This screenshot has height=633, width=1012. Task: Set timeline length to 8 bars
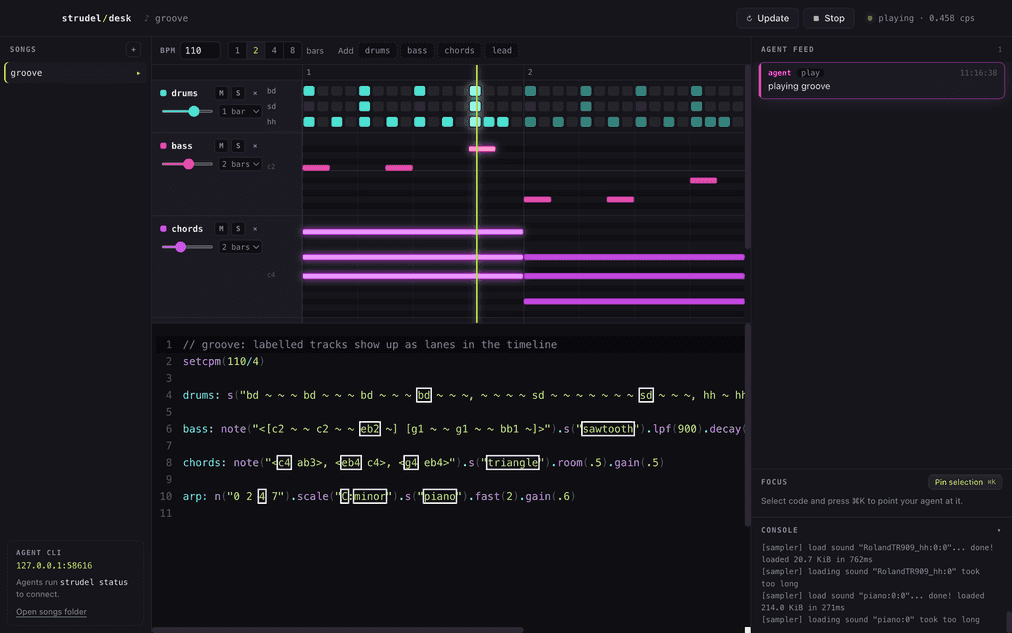click(x=292, y=50)
